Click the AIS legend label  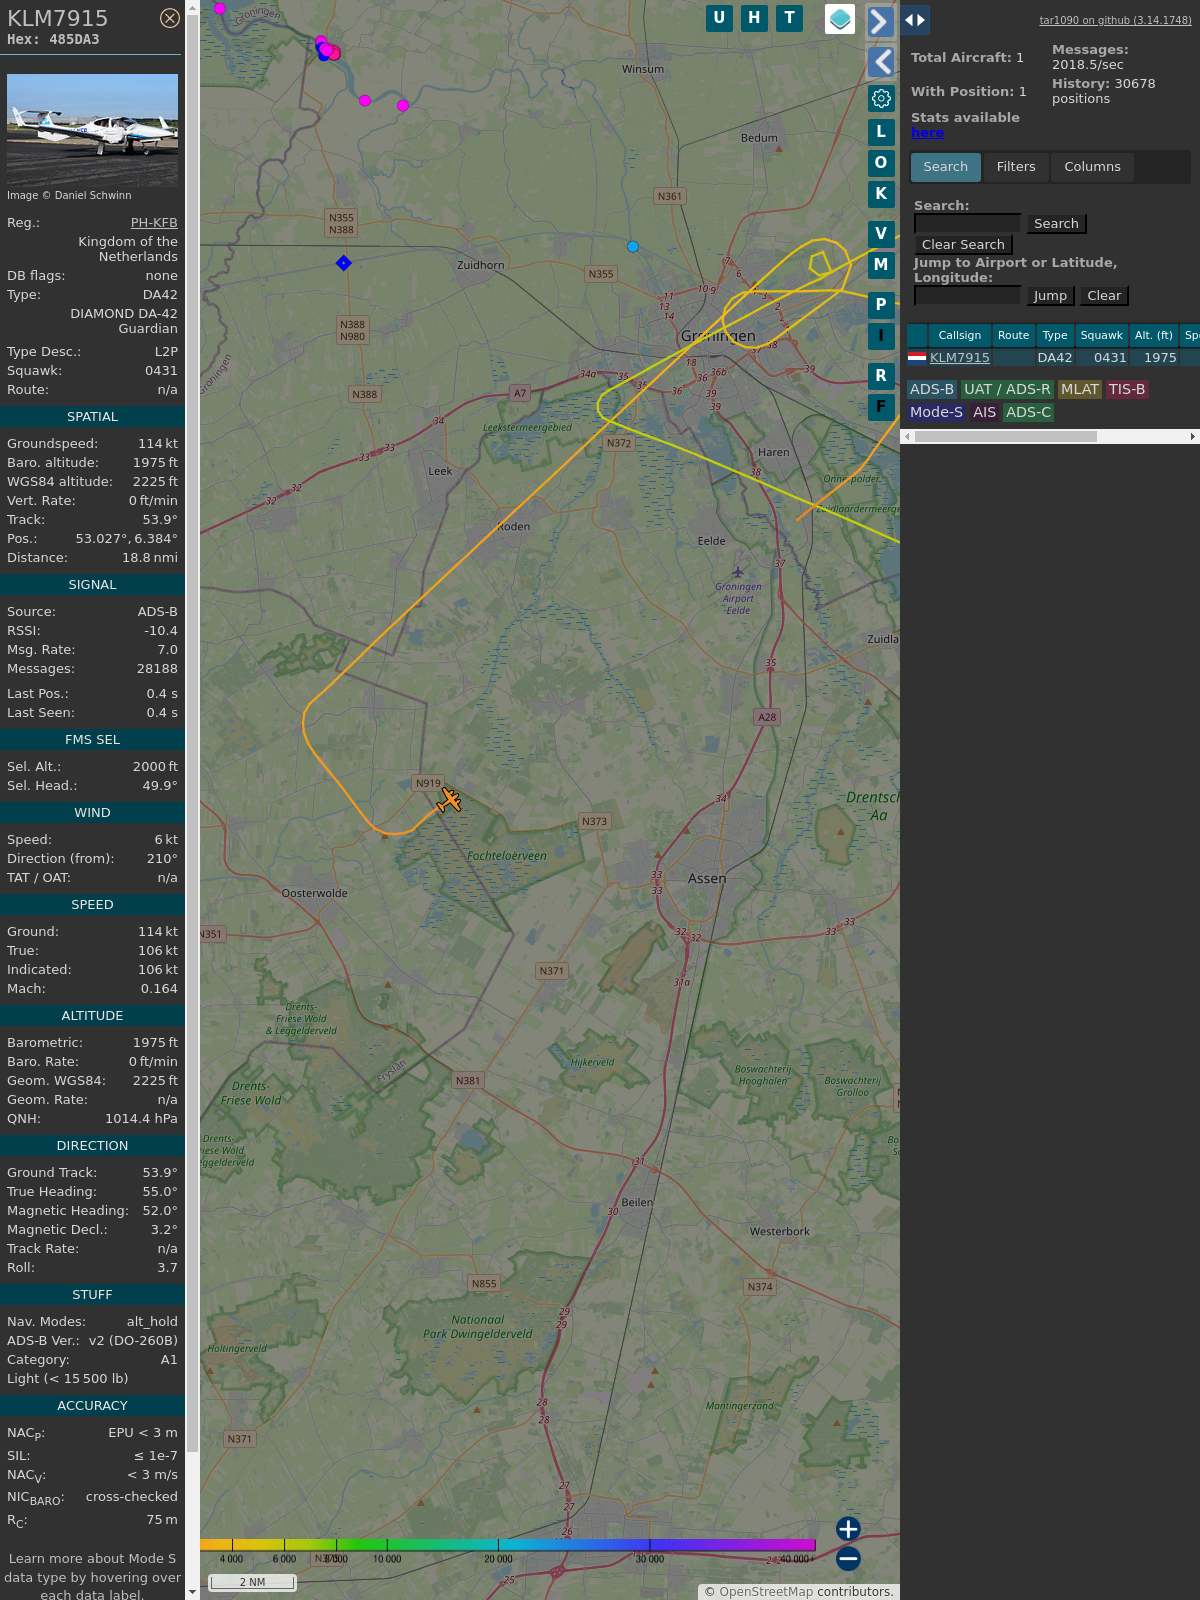point(984,412)
